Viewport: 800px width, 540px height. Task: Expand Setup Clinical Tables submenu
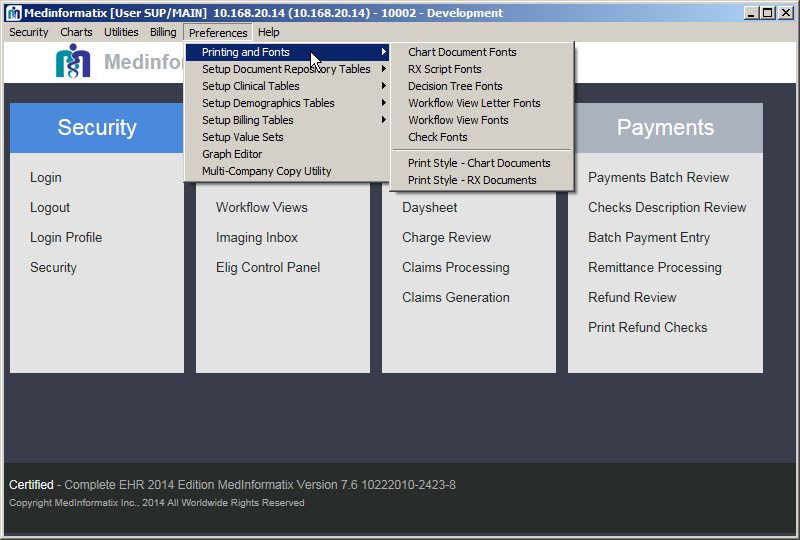pos(287,86)
